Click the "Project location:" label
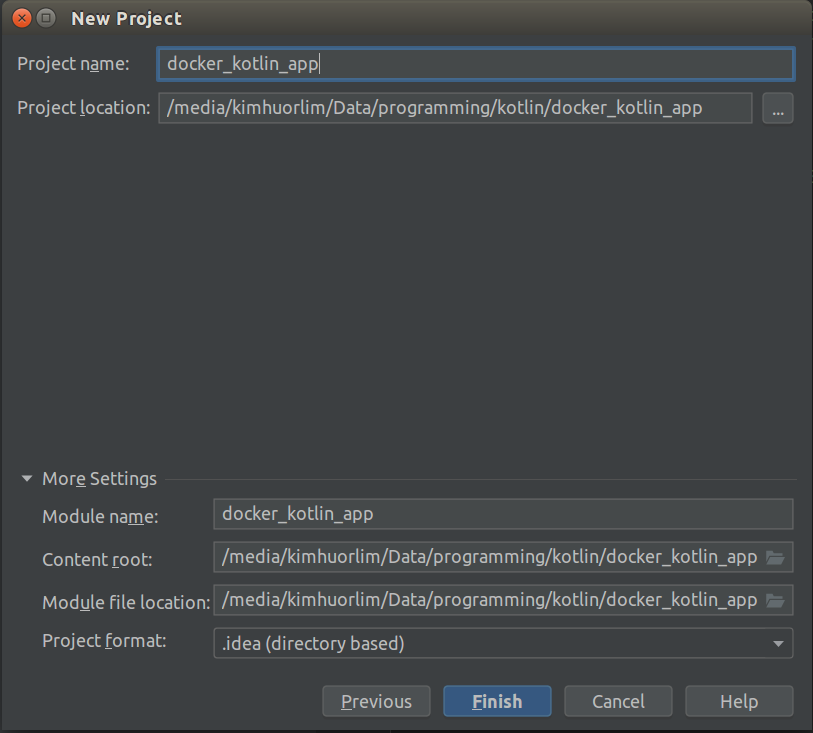 [x=84, y=108]
